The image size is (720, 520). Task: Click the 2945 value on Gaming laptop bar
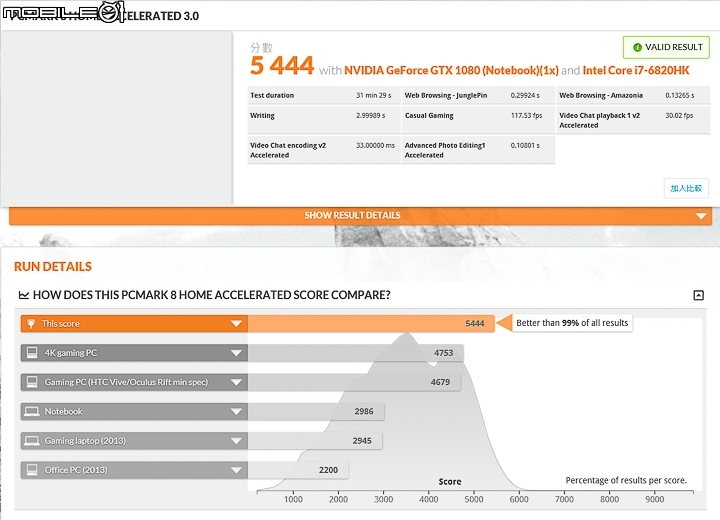362,441
